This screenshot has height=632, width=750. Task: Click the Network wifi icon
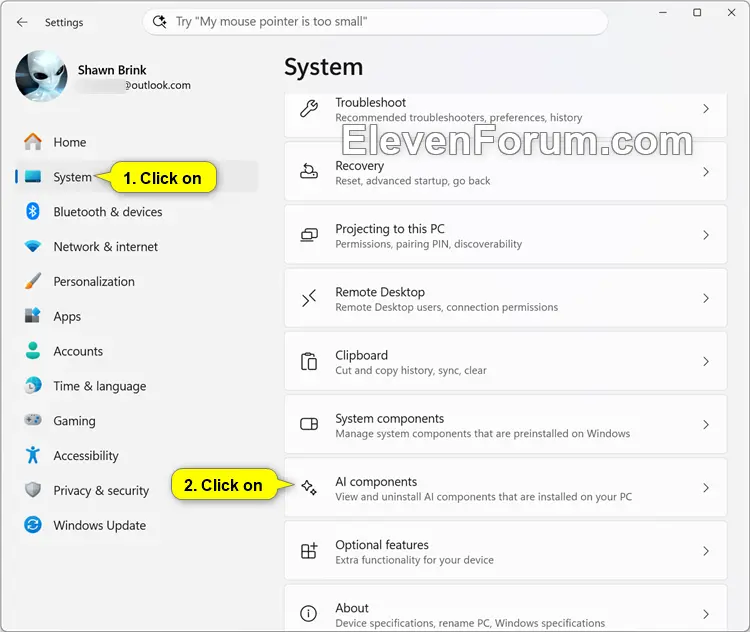pyautogui.click(x=33, y=246)
